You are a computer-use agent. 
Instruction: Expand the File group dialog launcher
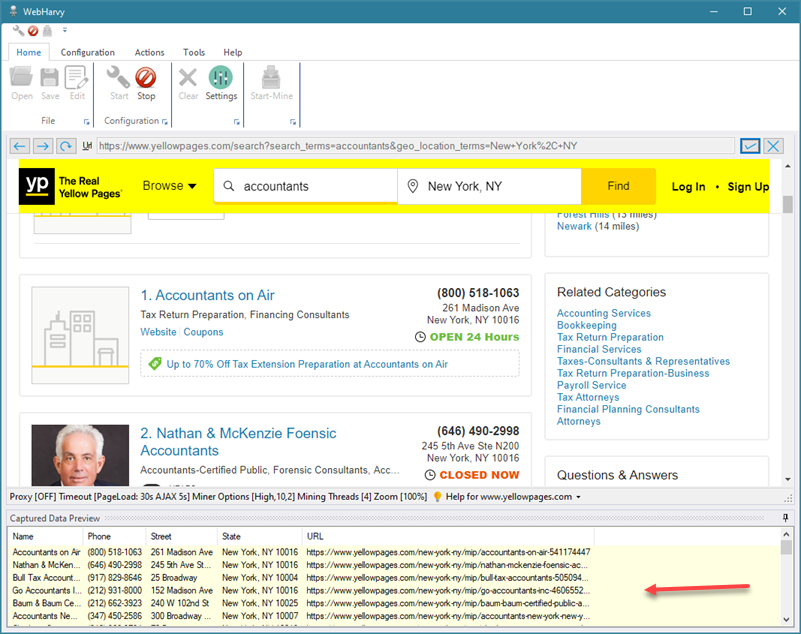click(87, 122)
